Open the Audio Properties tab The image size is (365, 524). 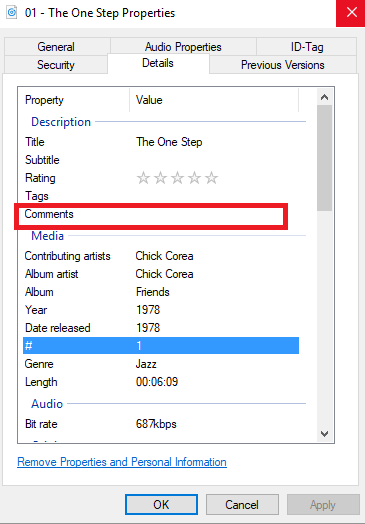183,47
